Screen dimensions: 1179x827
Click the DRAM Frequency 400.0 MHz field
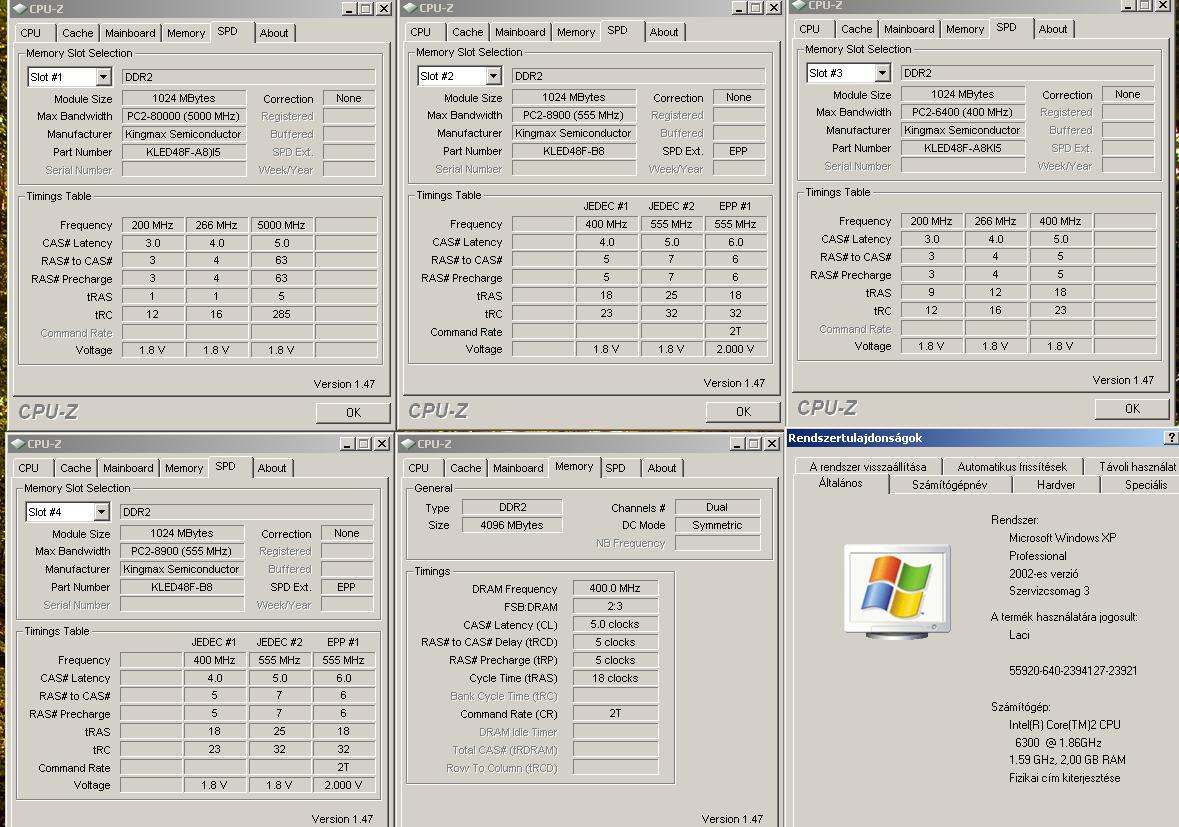[x=615, y=589]
